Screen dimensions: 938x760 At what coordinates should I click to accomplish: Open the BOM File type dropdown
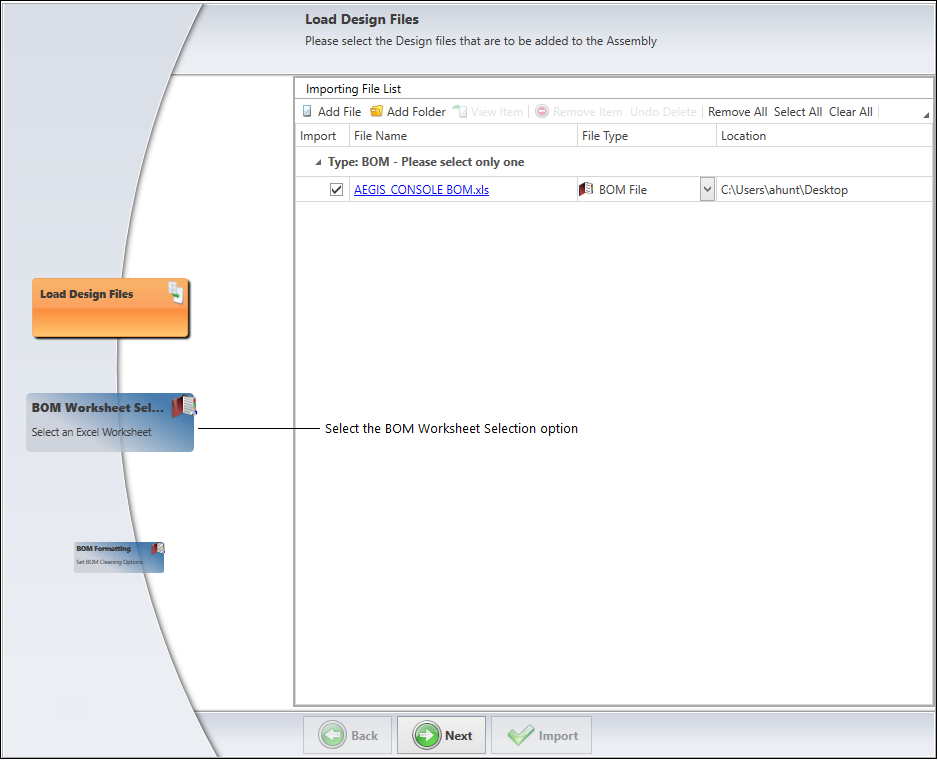[x=707, y=189]
